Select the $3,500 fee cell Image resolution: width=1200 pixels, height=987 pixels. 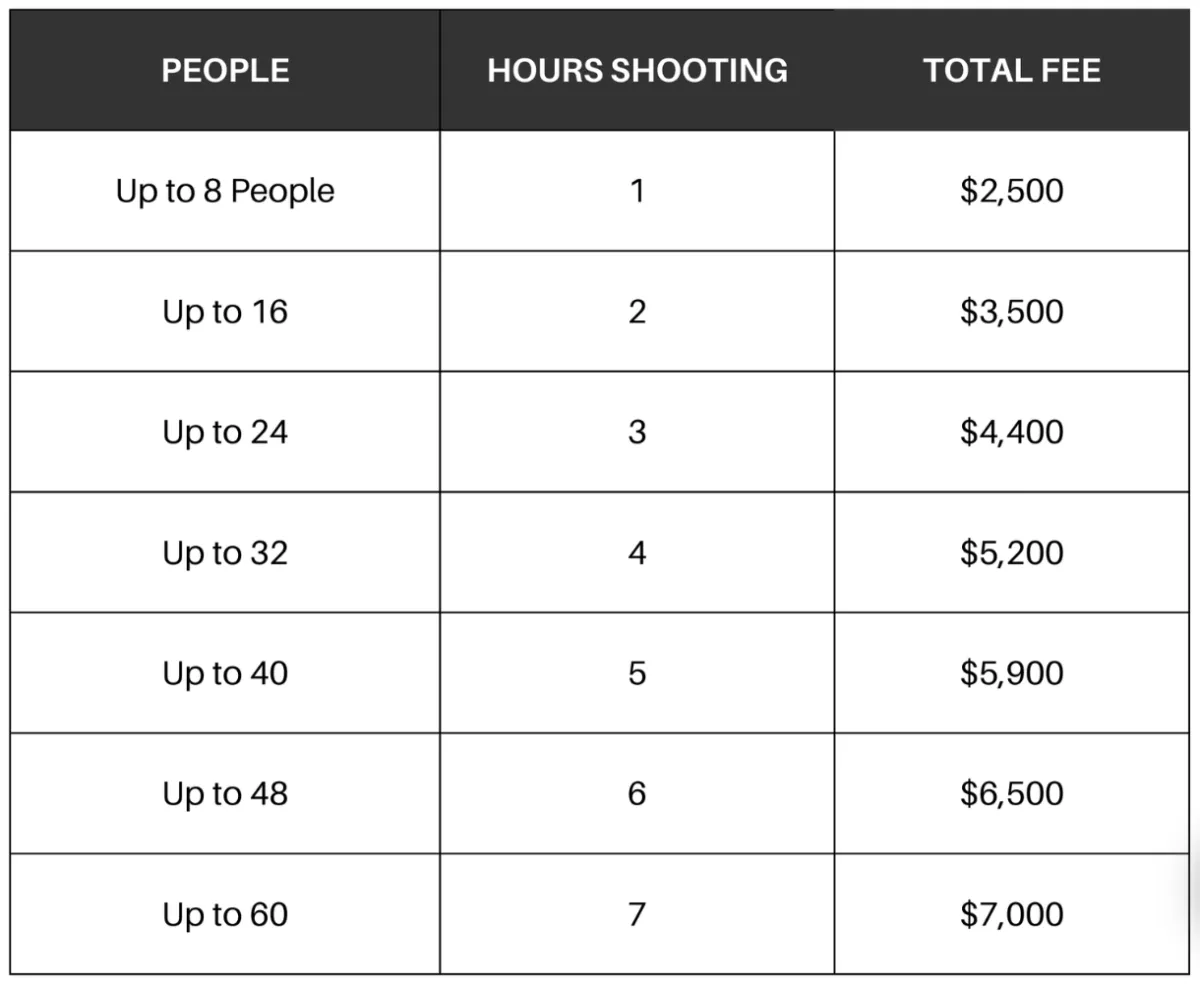tap(1012, 311)
